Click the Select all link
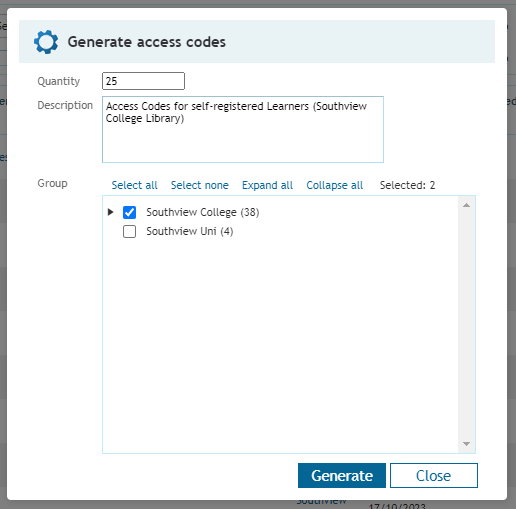The height and width of the screenshot is (509, 516). (134, 185)
